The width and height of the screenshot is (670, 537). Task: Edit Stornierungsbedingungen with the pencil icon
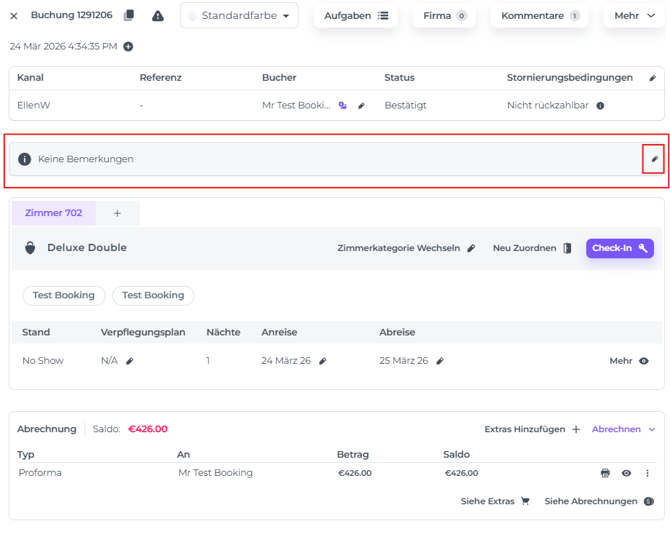click(653, 78)
